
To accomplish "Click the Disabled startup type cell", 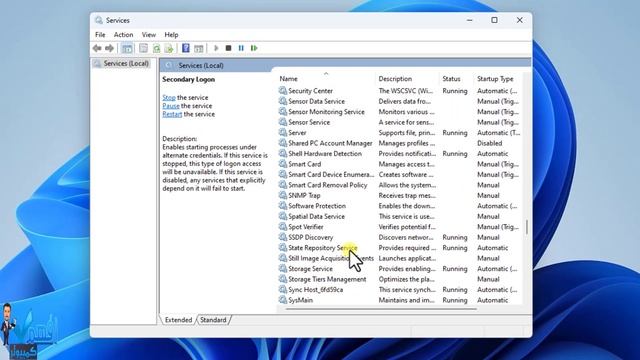I will [489, 143].
